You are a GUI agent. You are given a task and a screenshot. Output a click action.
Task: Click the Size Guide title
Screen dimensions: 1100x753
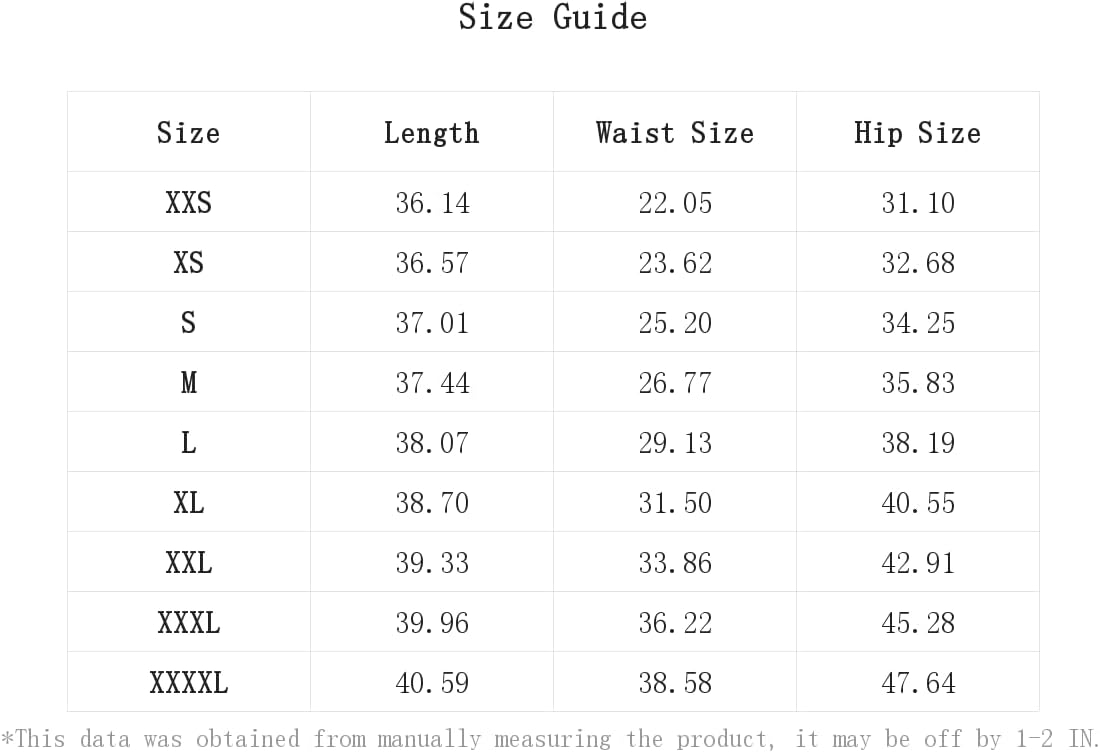click(553, 17)
